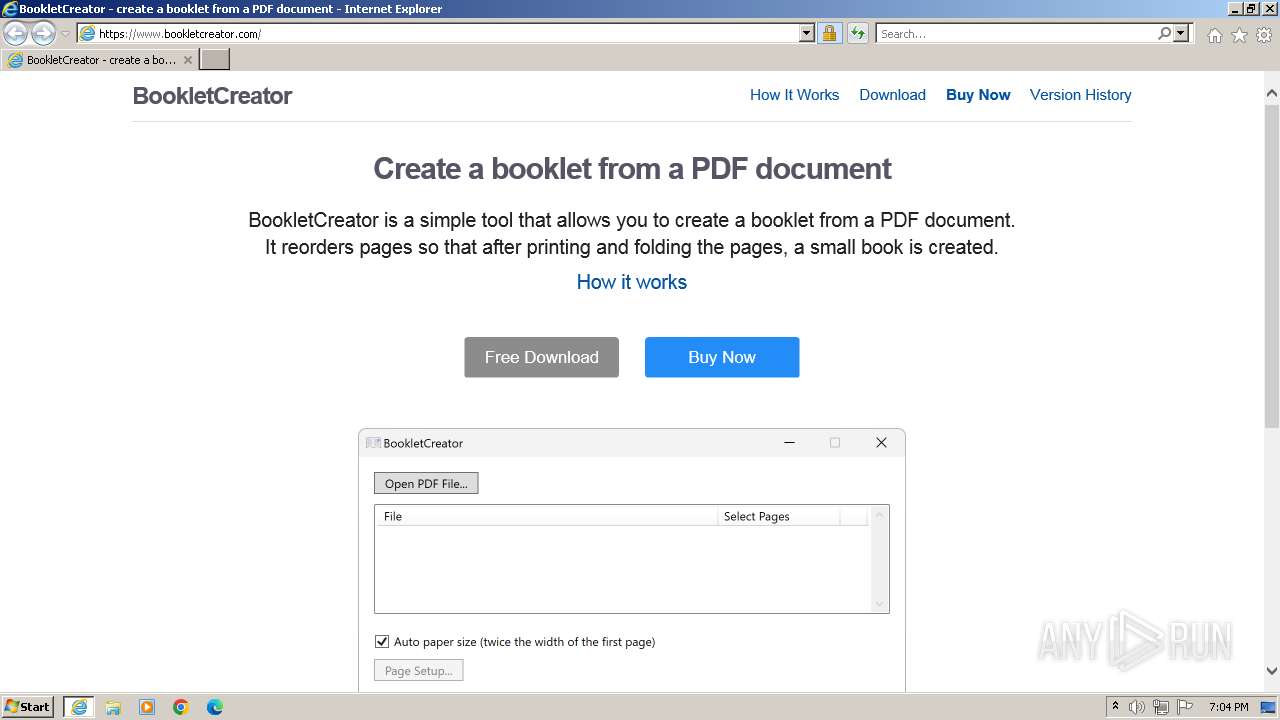Screen dimensions: 1280x720
Task: Click the Page Setup... button
Action: [x=418, y=671]
